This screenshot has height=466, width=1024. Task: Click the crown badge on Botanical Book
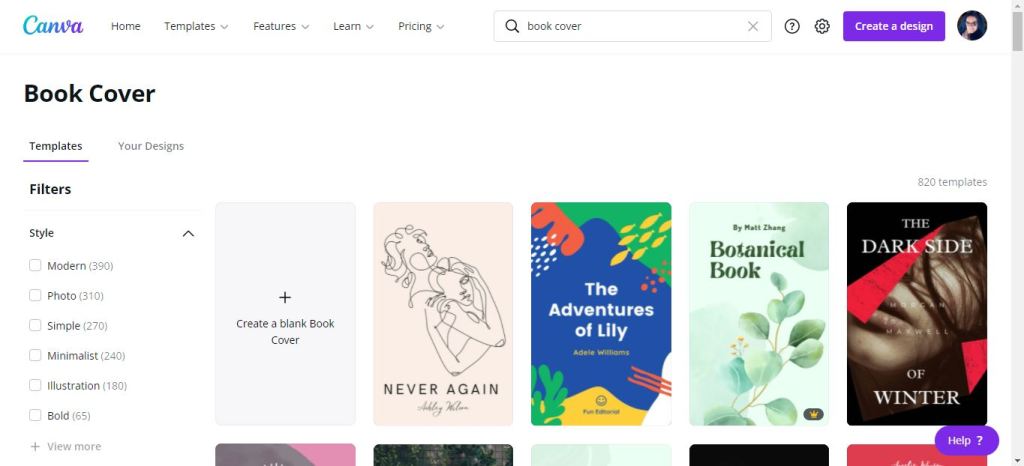coord(813,413)
